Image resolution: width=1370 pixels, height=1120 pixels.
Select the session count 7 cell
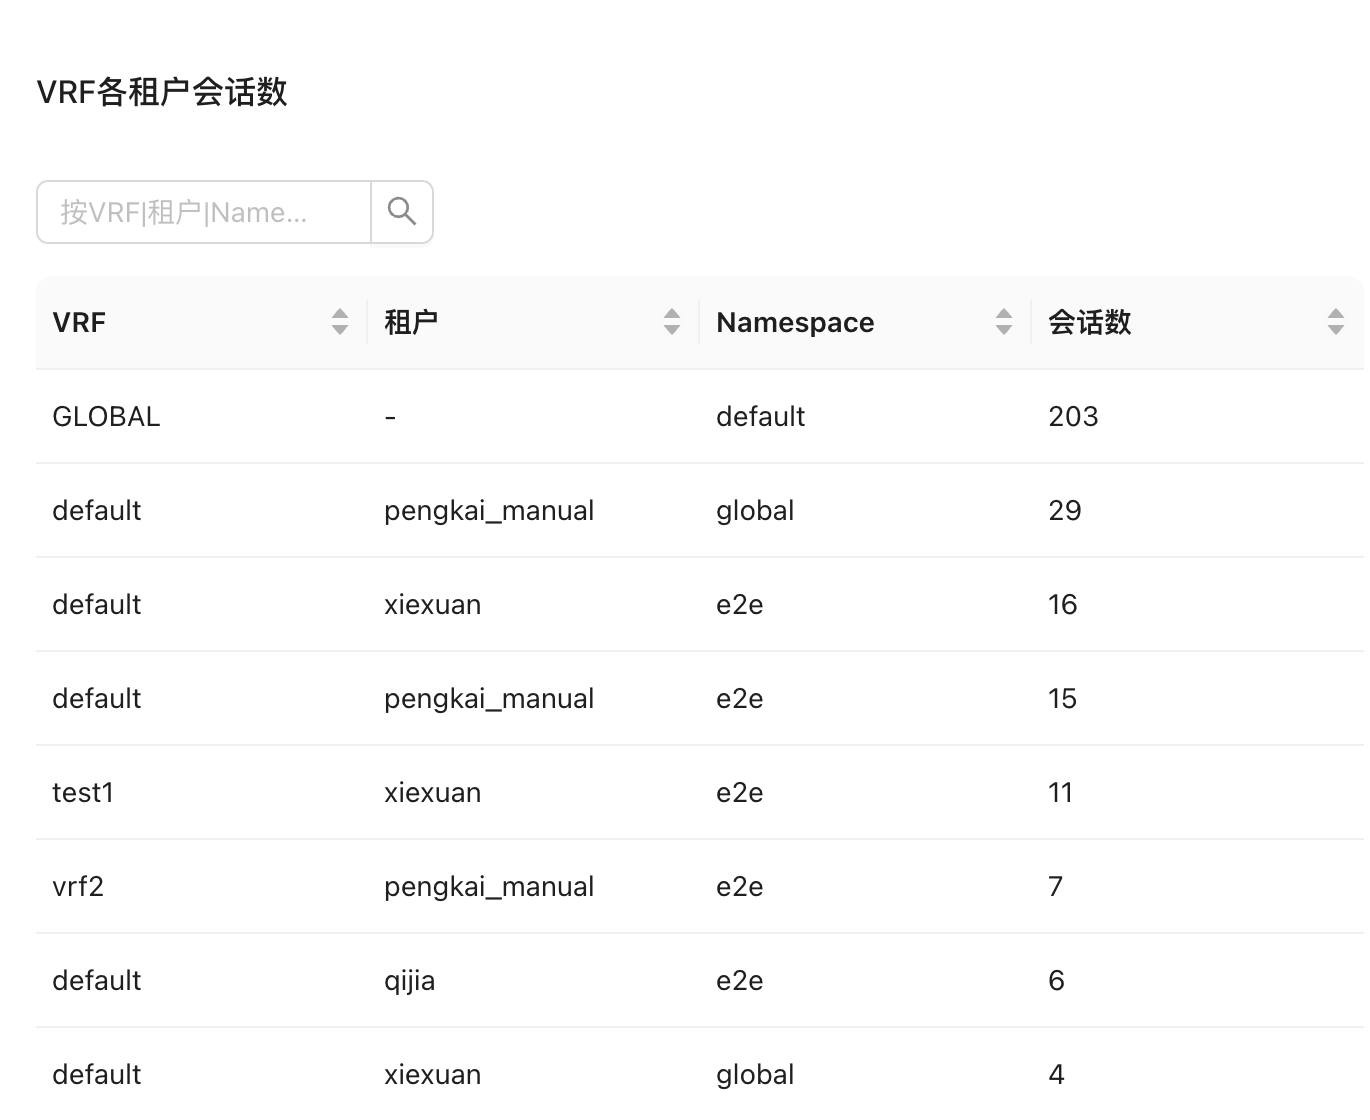pyautogui.click(x=1056, y=887)
